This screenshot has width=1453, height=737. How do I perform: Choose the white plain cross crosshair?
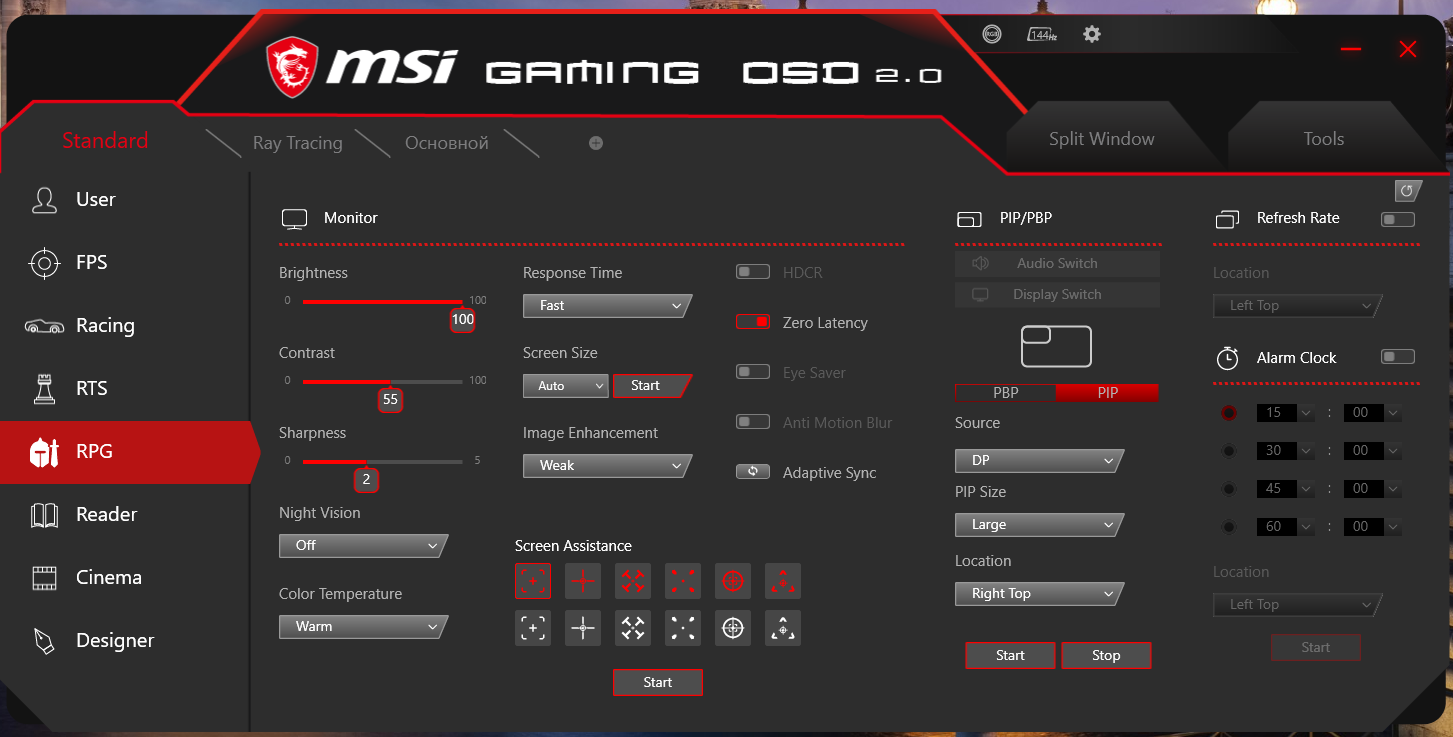583,628
